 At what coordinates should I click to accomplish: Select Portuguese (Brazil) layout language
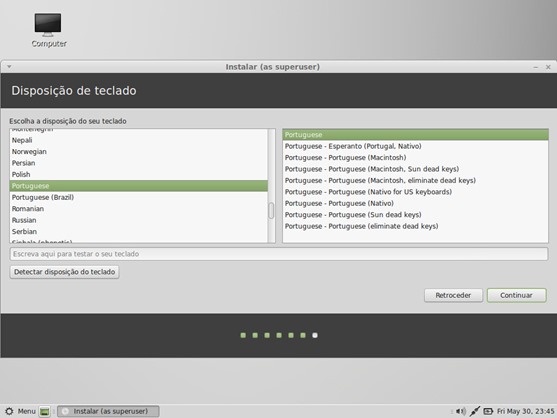(139, 197)
